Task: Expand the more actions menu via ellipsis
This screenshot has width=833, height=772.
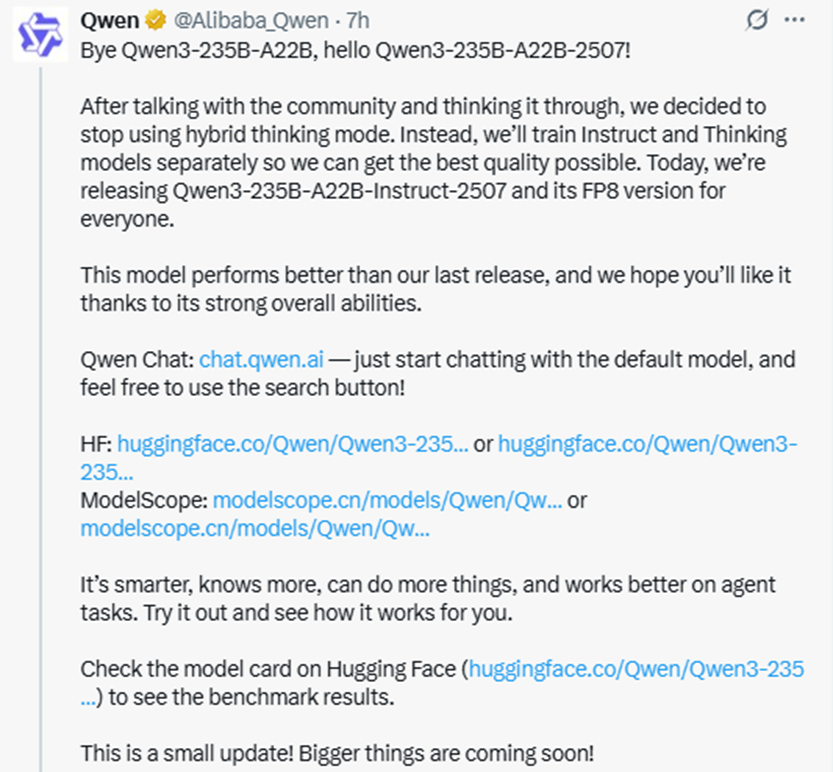Action: click(x=795, y=19)
